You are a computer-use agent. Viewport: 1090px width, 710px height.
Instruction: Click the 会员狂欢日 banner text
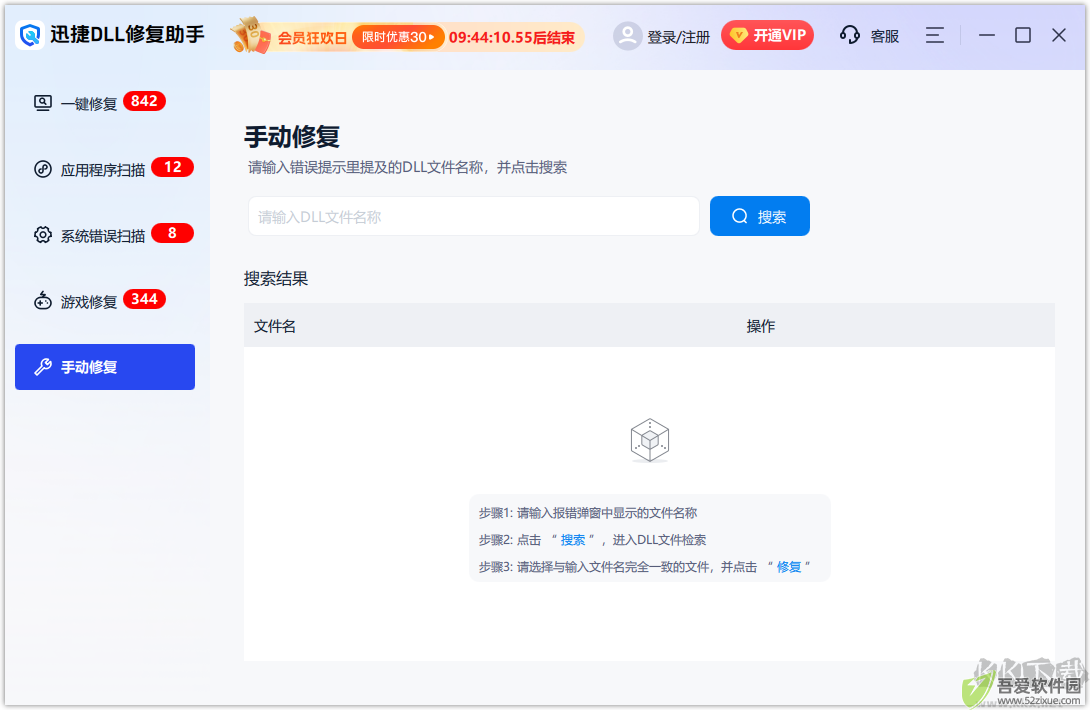(x=312, y=38)
